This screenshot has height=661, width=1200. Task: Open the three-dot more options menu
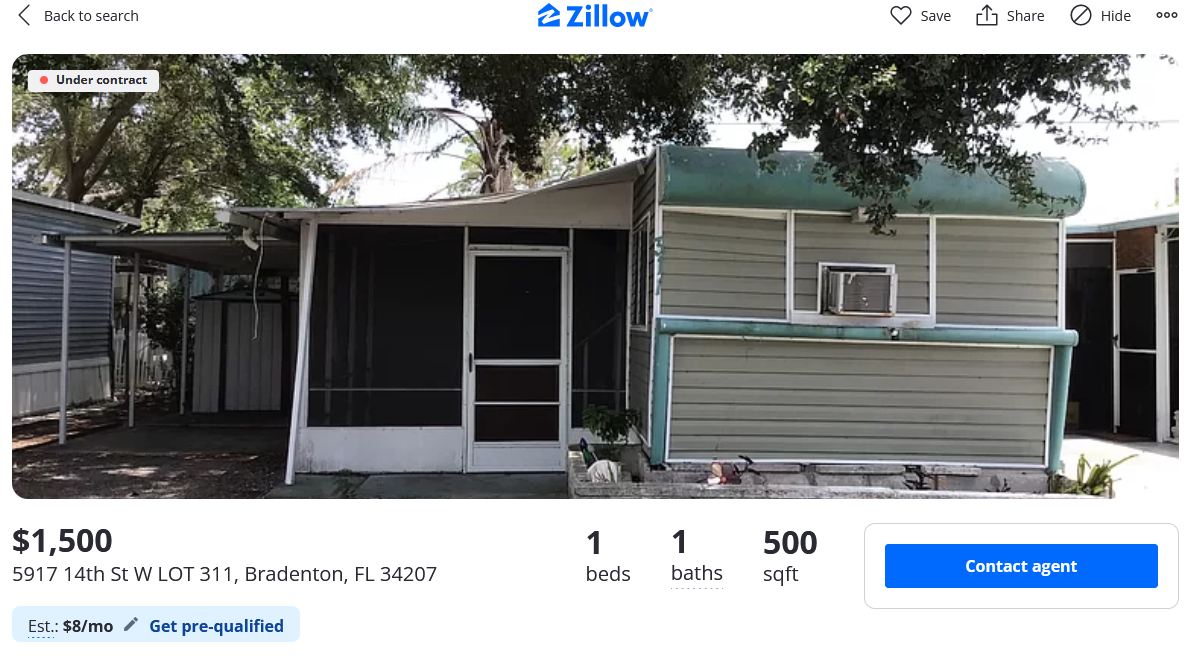click(1167, 16)
